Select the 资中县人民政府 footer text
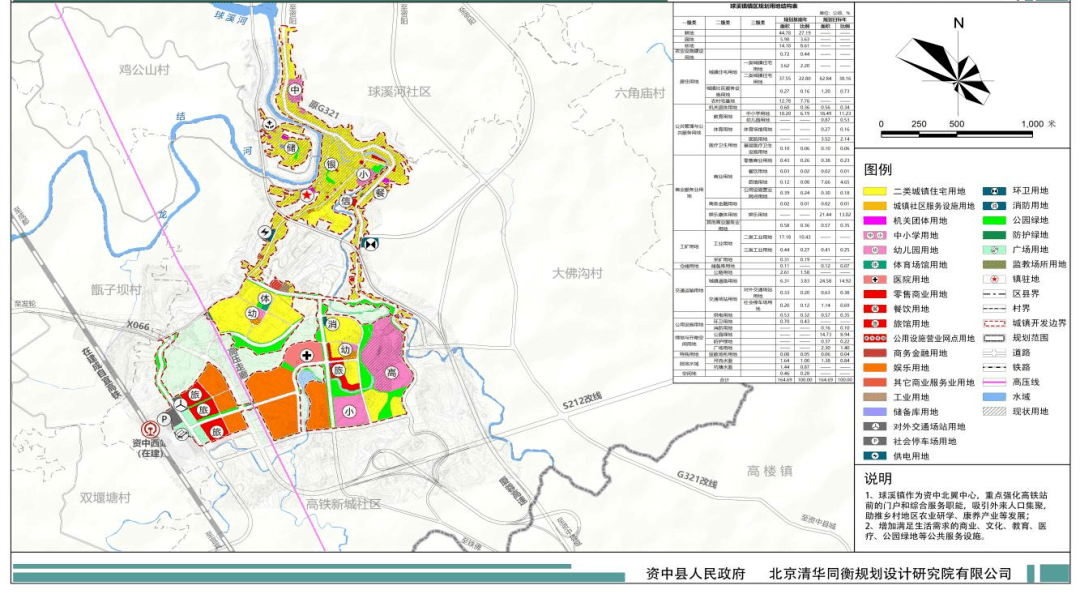The height and width of the screenshot is (594, 1080). 696,573
